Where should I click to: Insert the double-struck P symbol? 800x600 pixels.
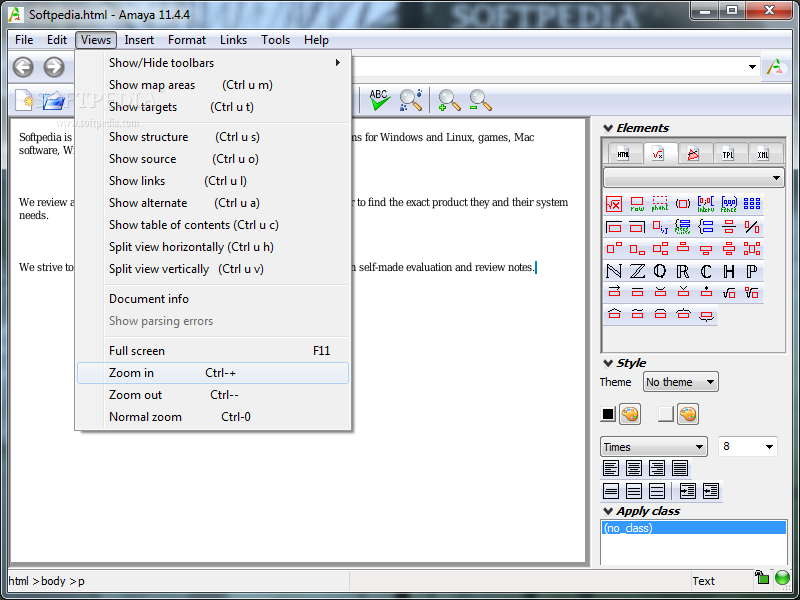(752, 271)
